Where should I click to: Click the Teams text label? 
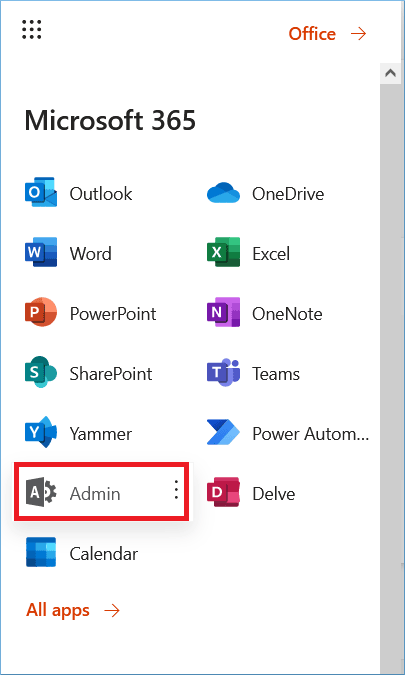tap(276, 374)
